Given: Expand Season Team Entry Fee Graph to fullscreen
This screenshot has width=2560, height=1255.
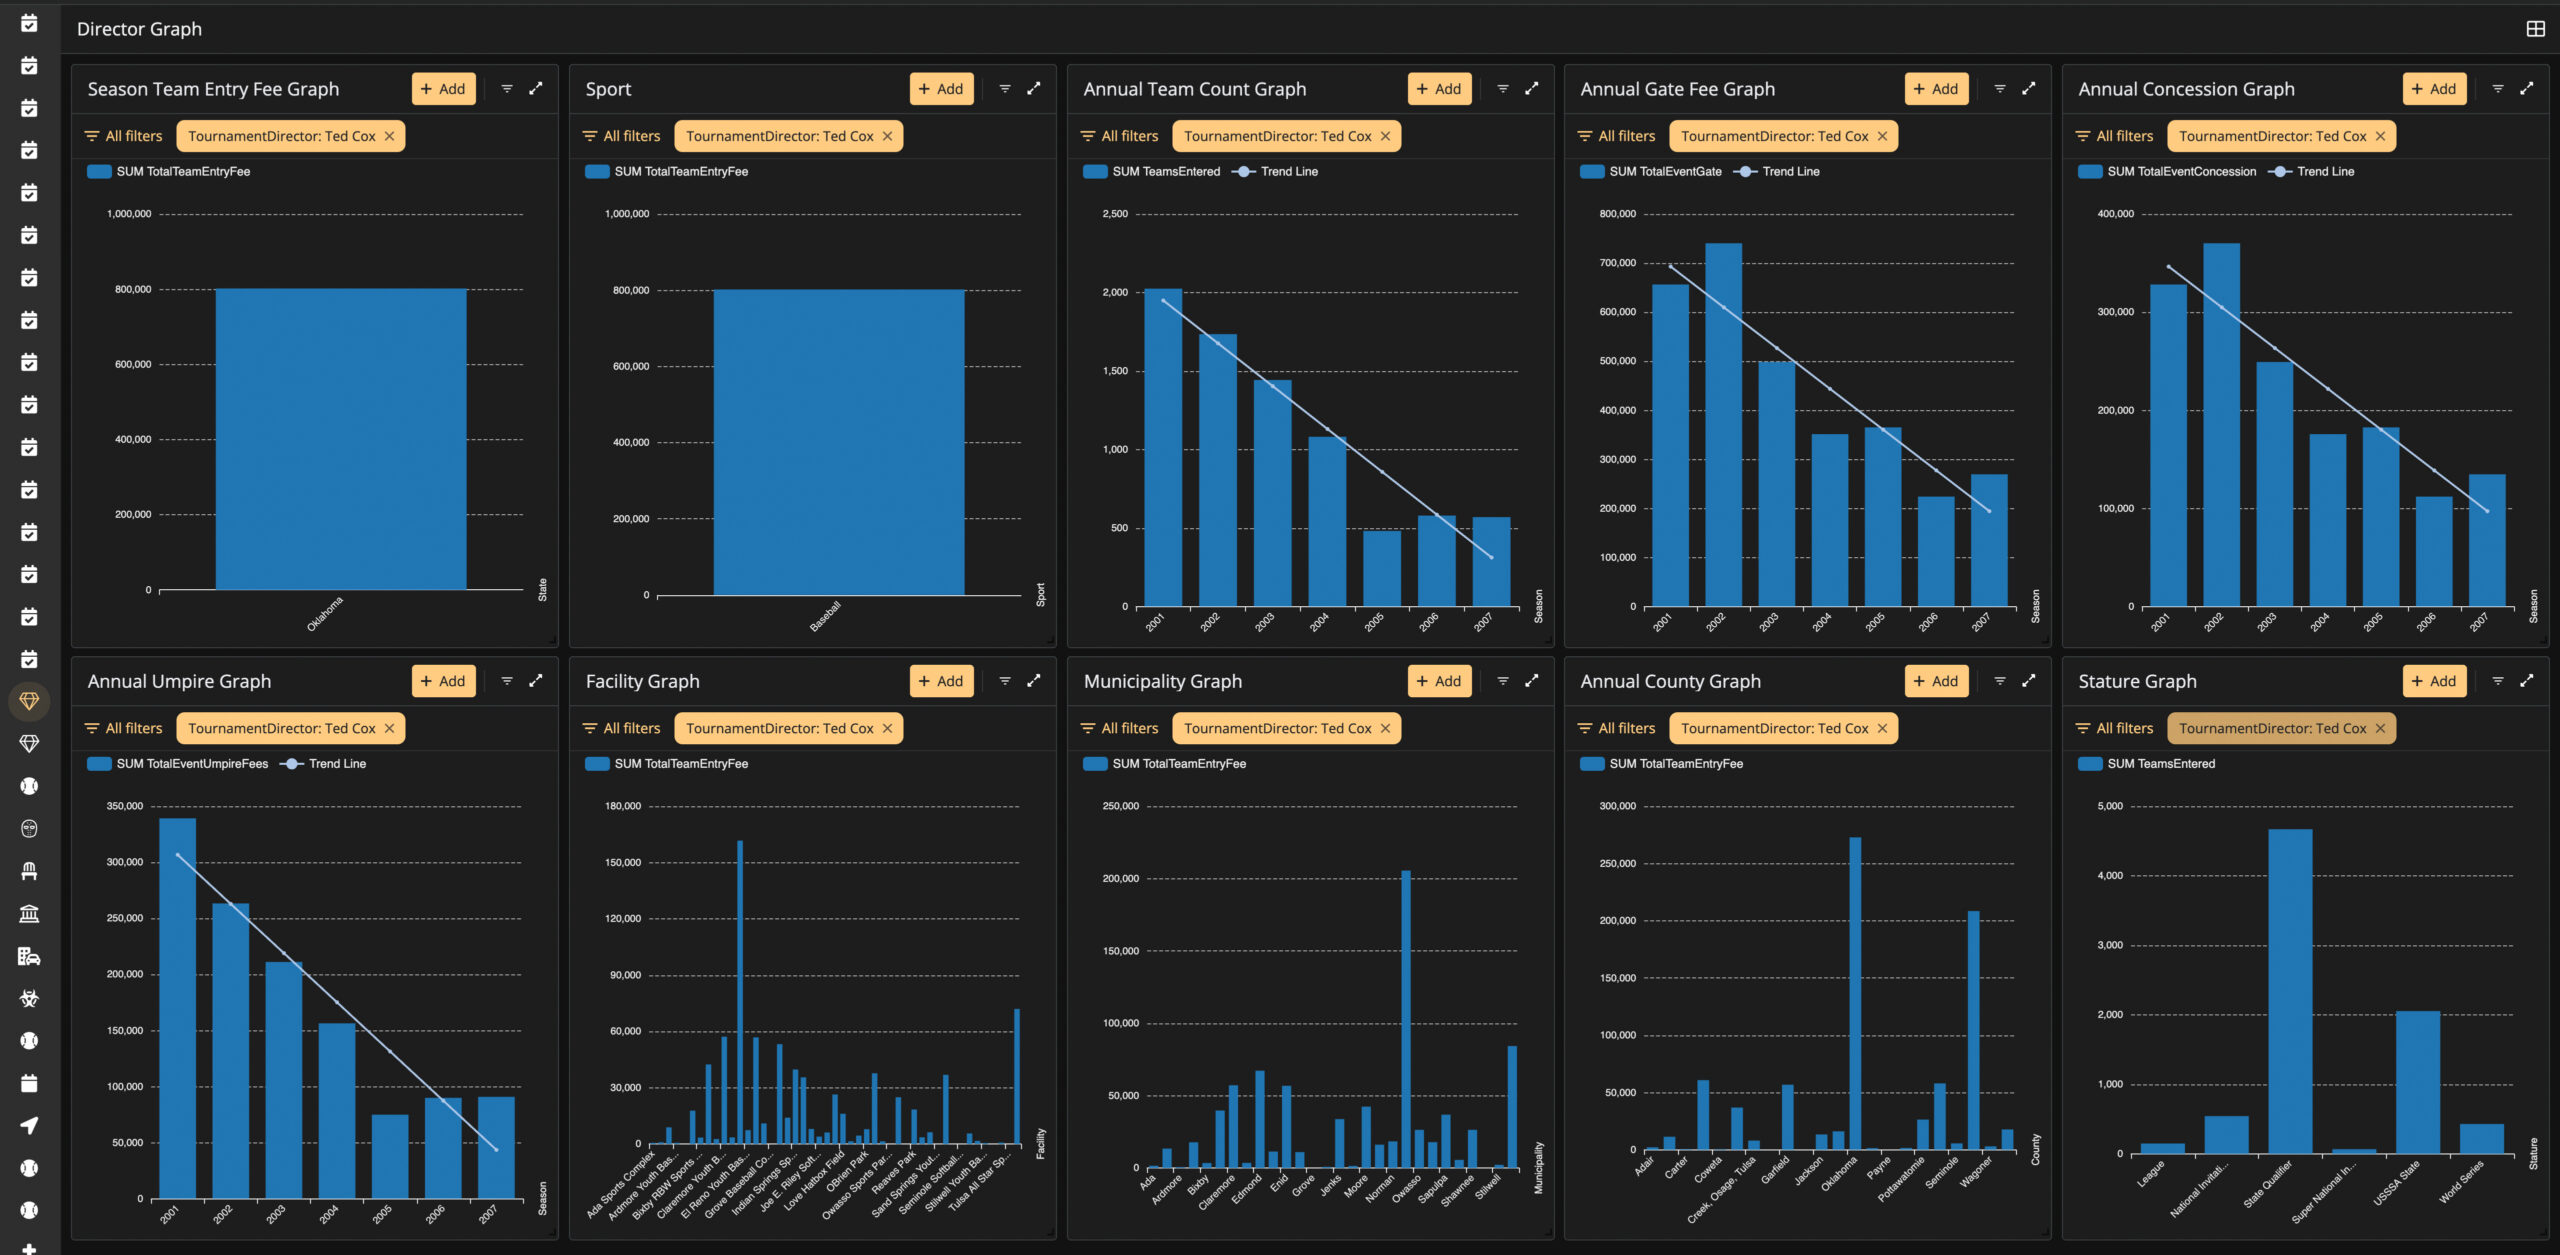Looking at the screenshot, I should (x=536, y=88).
